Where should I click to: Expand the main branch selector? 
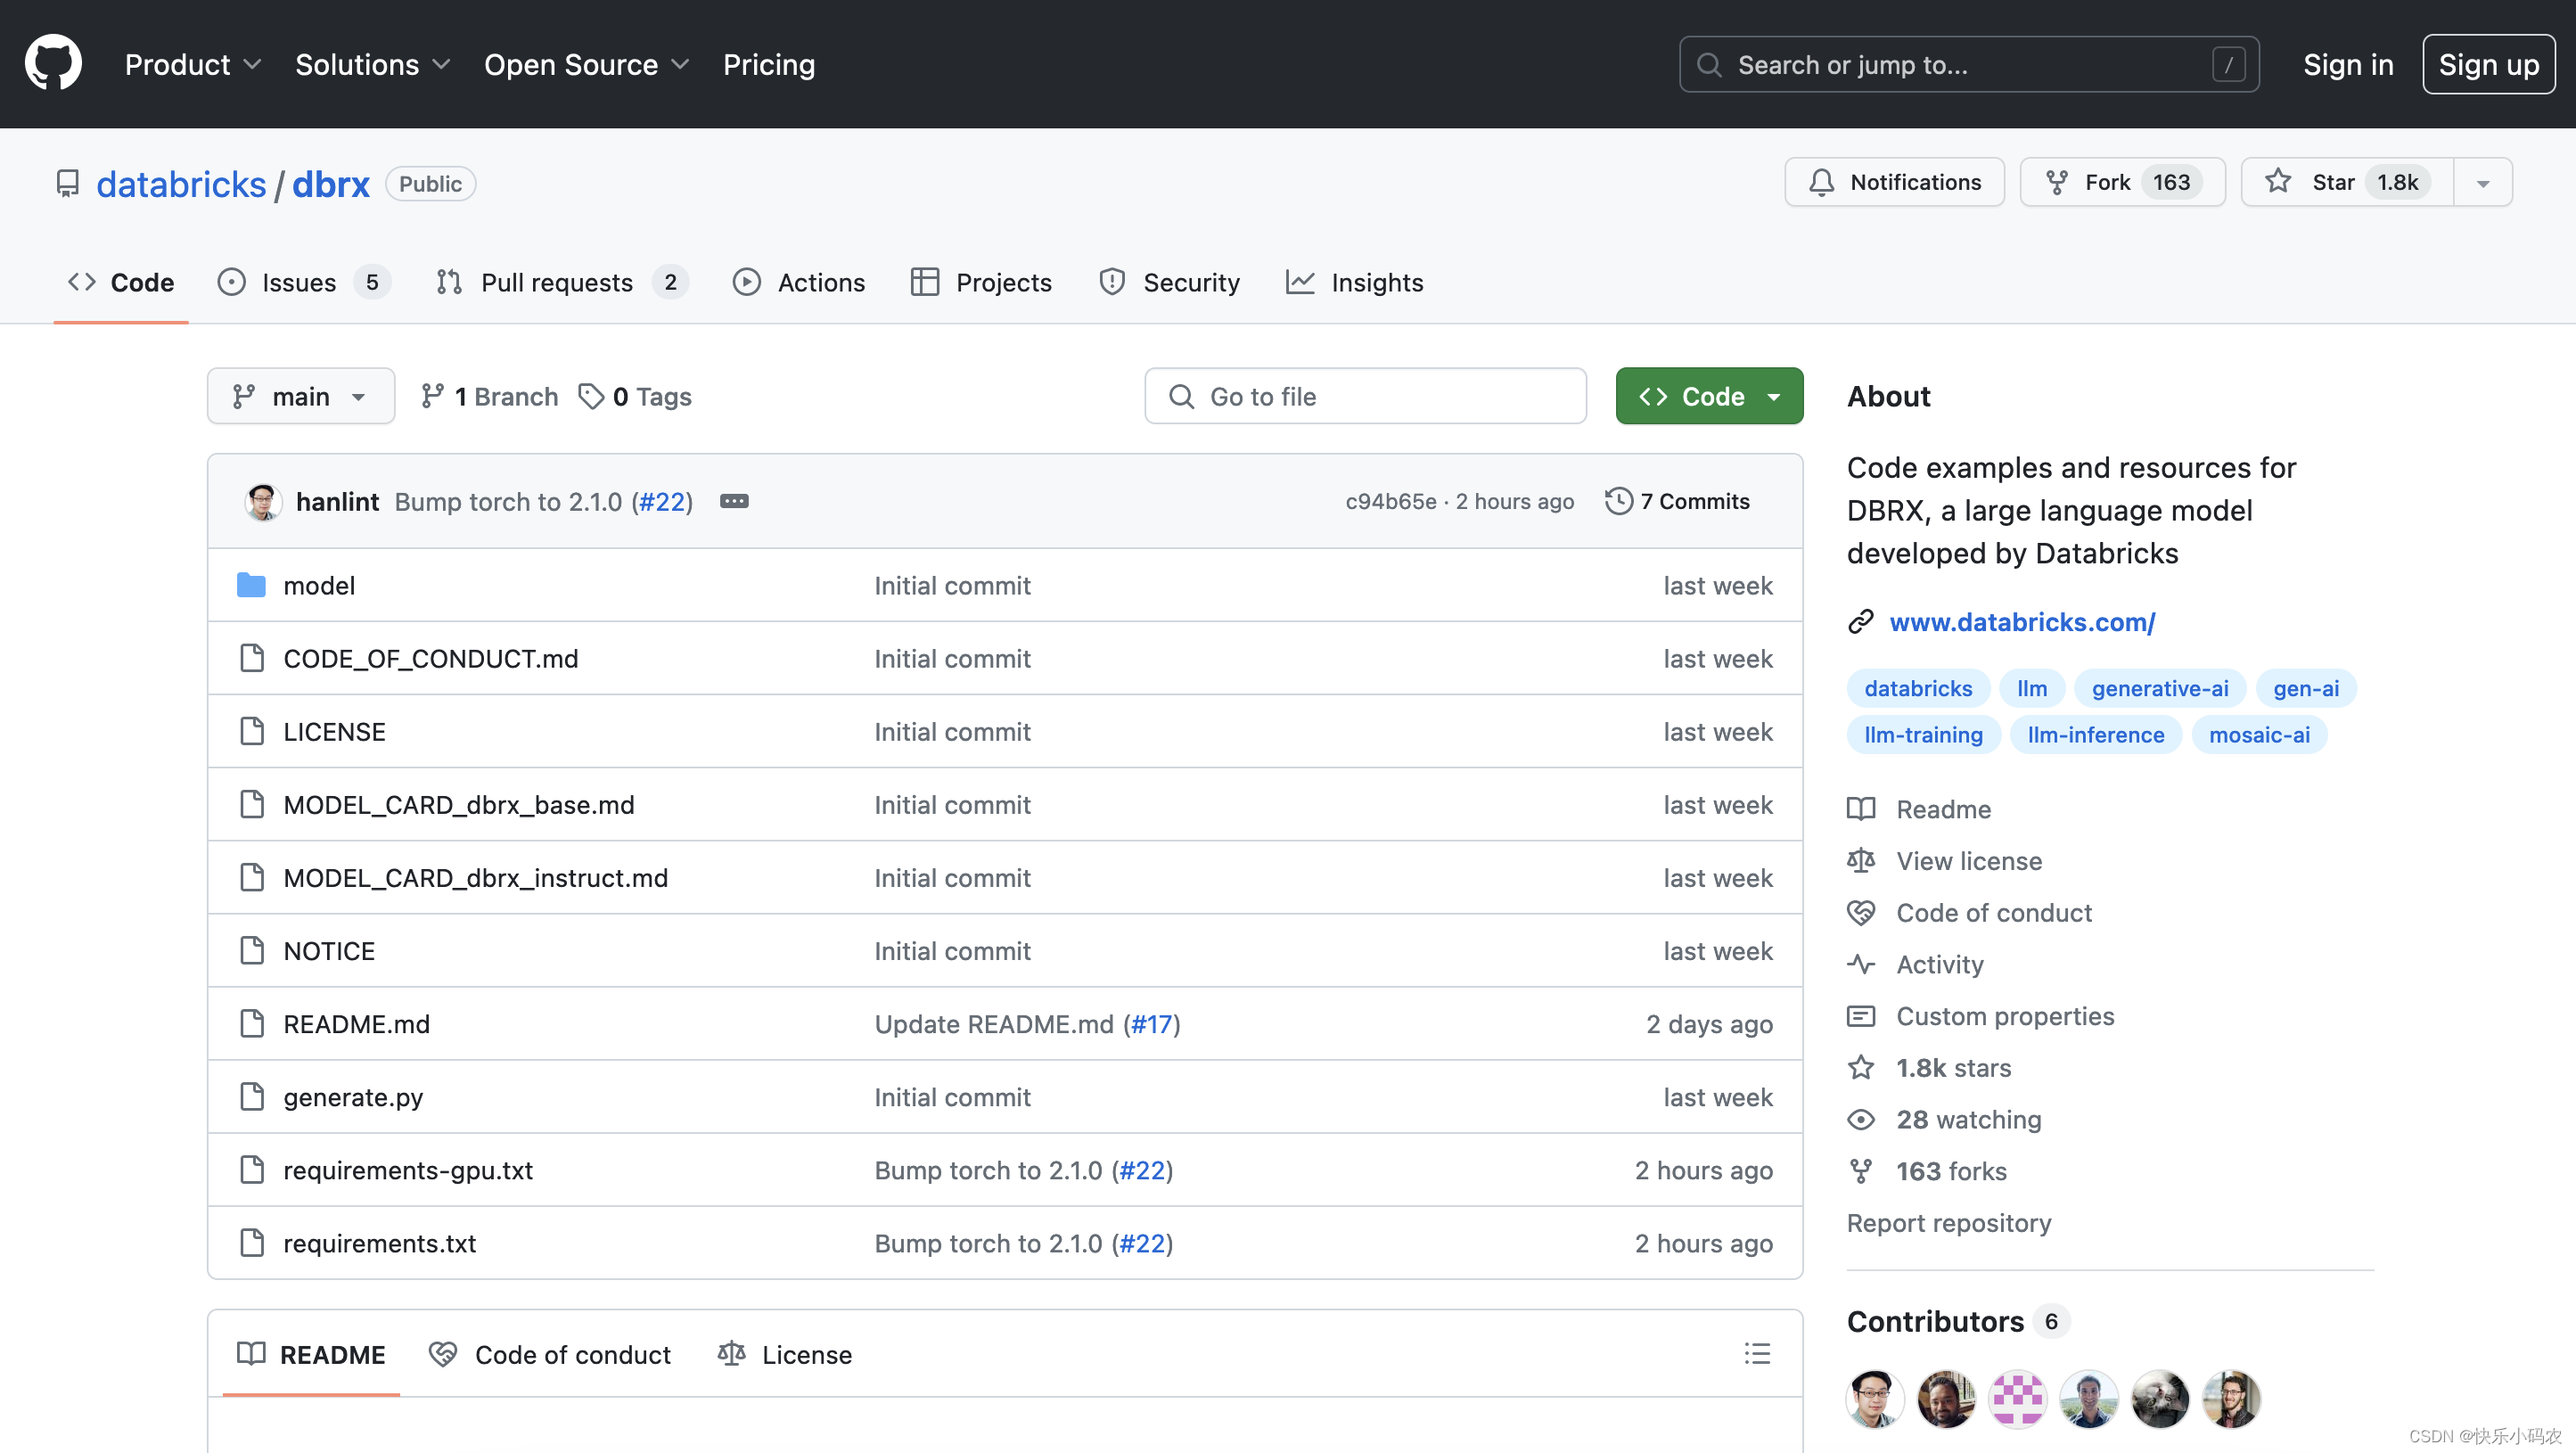click(x=300, y=397)
